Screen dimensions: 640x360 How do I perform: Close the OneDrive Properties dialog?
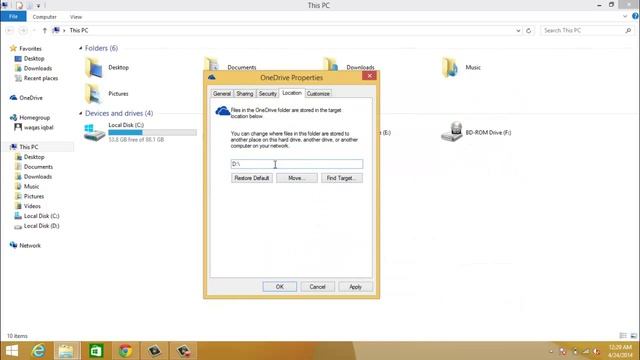pos(369,76)
